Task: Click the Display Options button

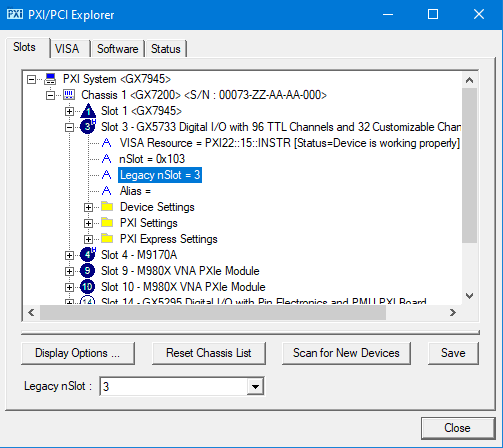Action: pyautogui.click(x=78, y=353)
